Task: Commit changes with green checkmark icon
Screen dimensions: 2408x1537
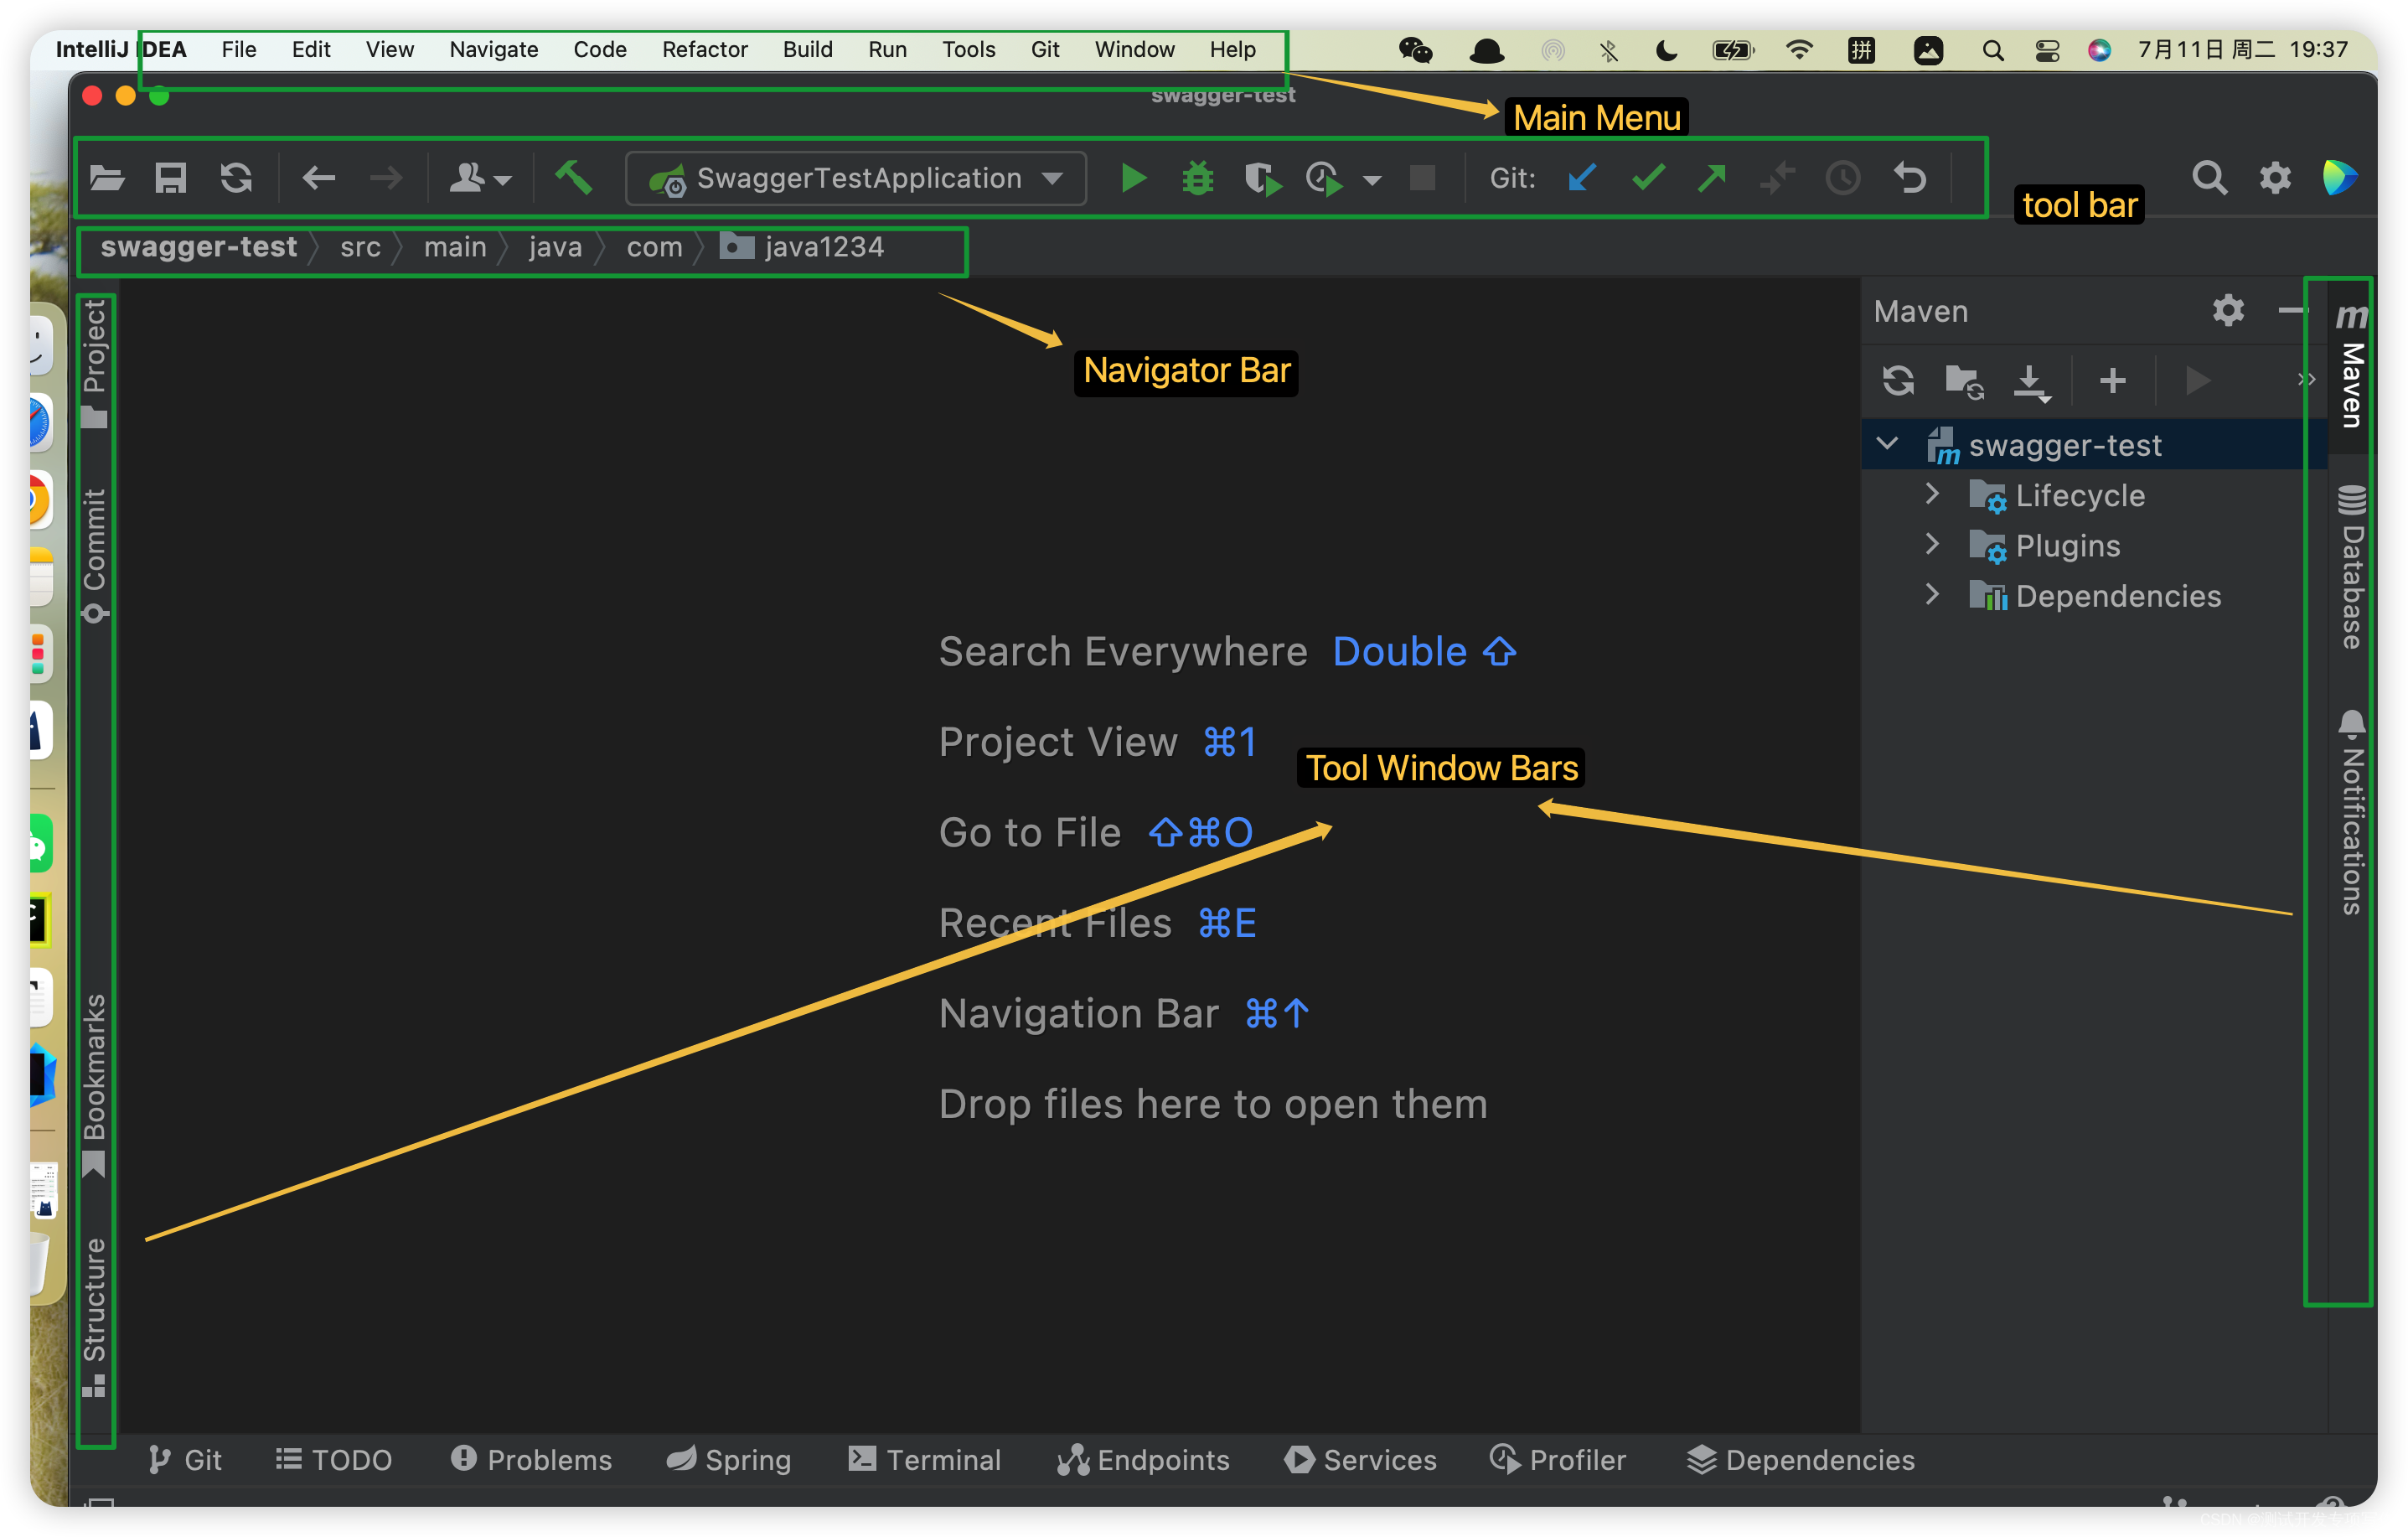Action: coord(1647,179)
